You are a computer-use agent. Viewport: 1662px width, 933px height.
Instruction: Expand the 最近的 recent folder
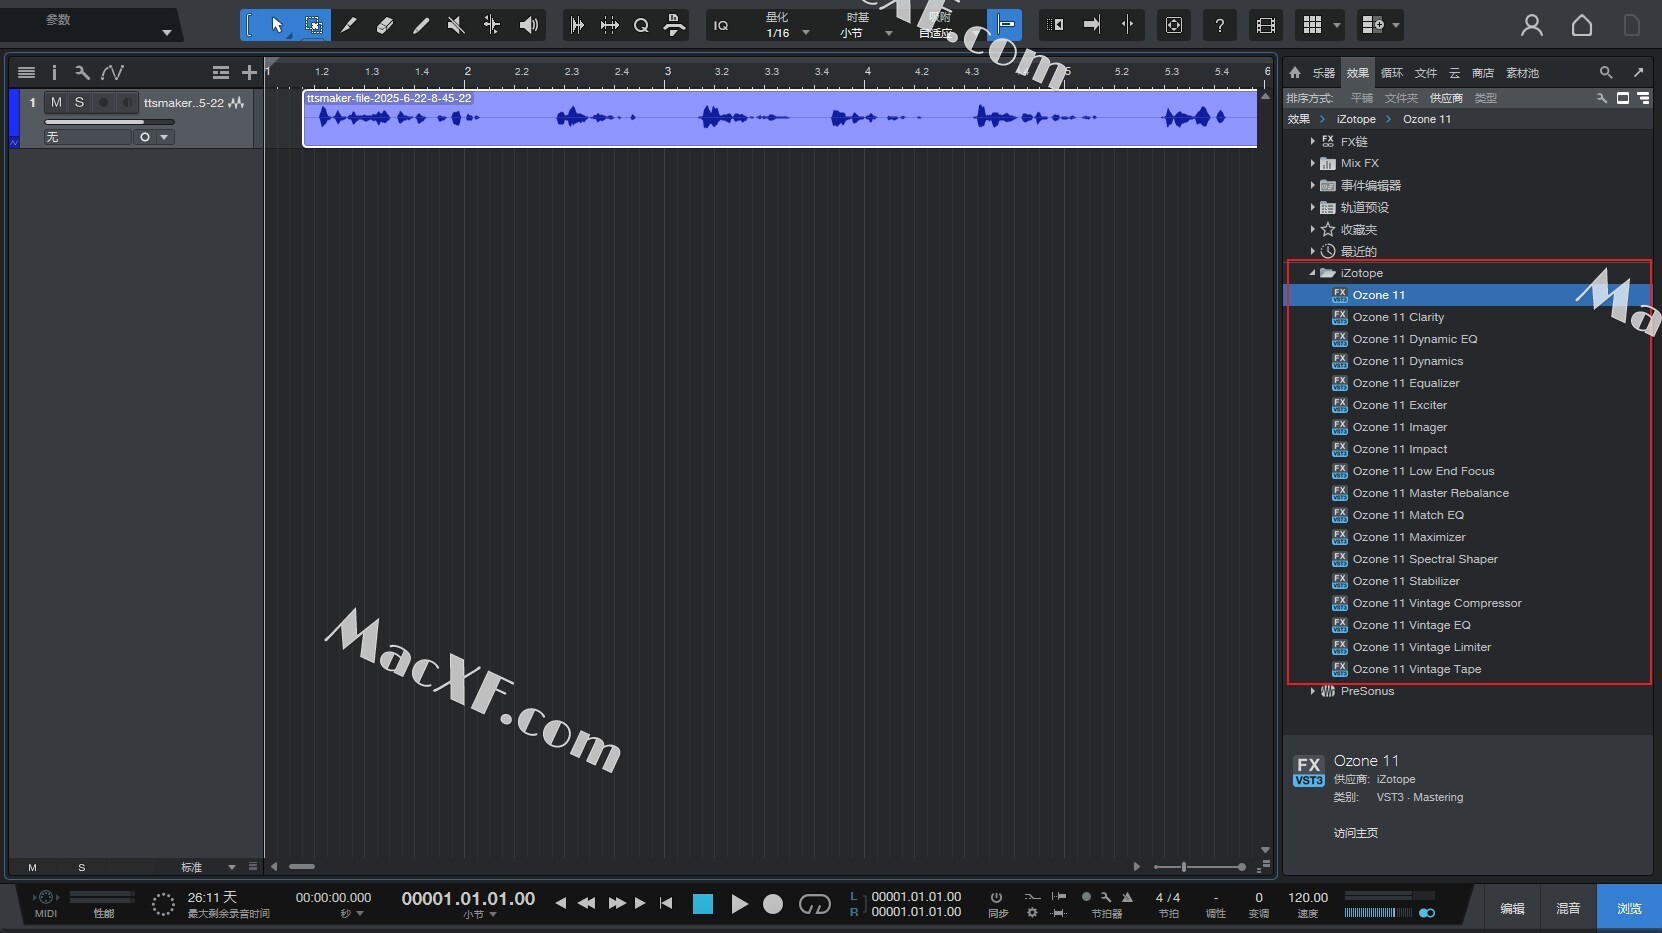[x=1312, y=251]
